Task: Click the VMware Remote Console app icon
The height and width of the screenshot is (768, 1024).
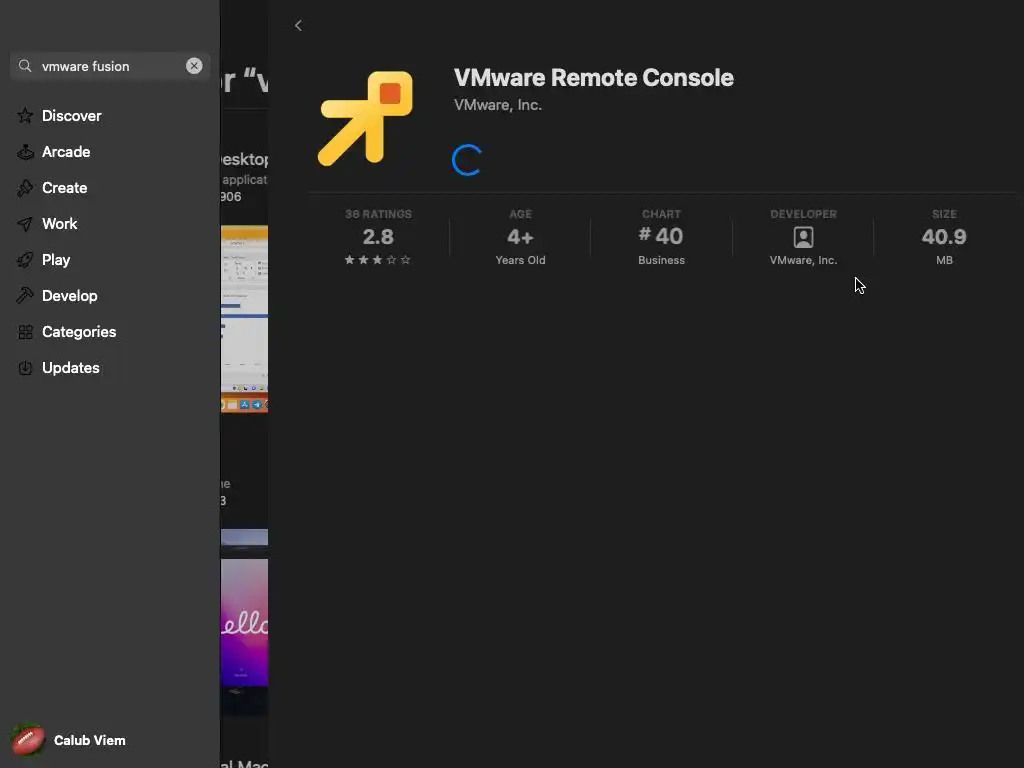Action: click(365, 118)
